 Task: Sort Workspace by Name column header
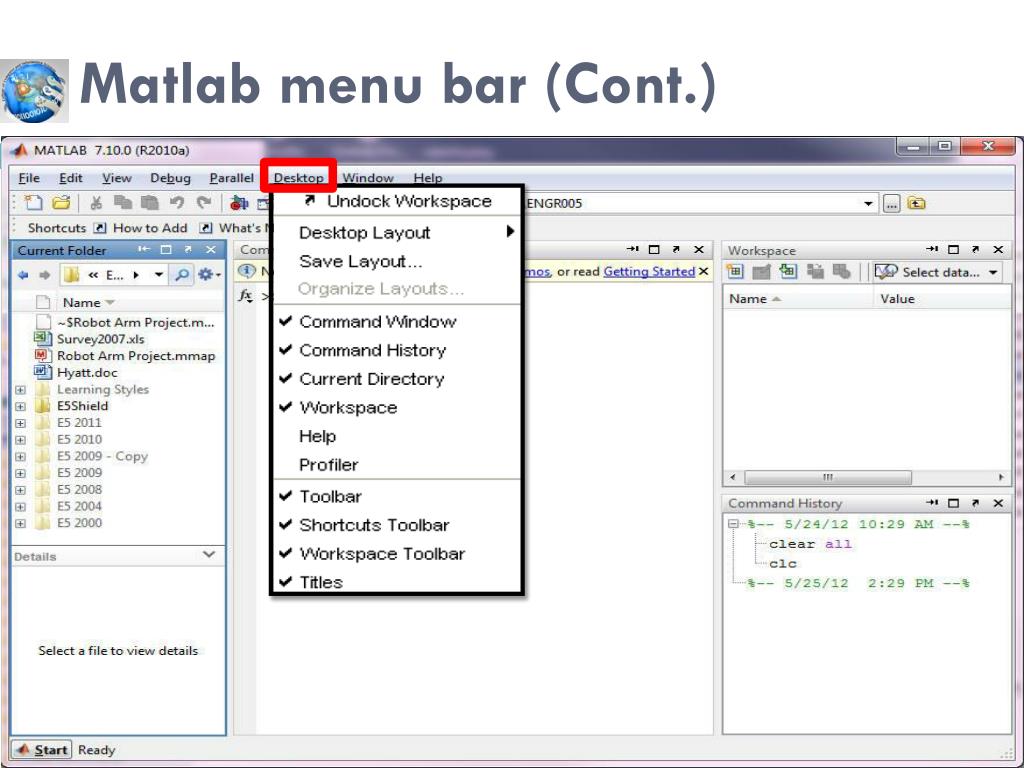pyautogui.click(x=797, y=298)
